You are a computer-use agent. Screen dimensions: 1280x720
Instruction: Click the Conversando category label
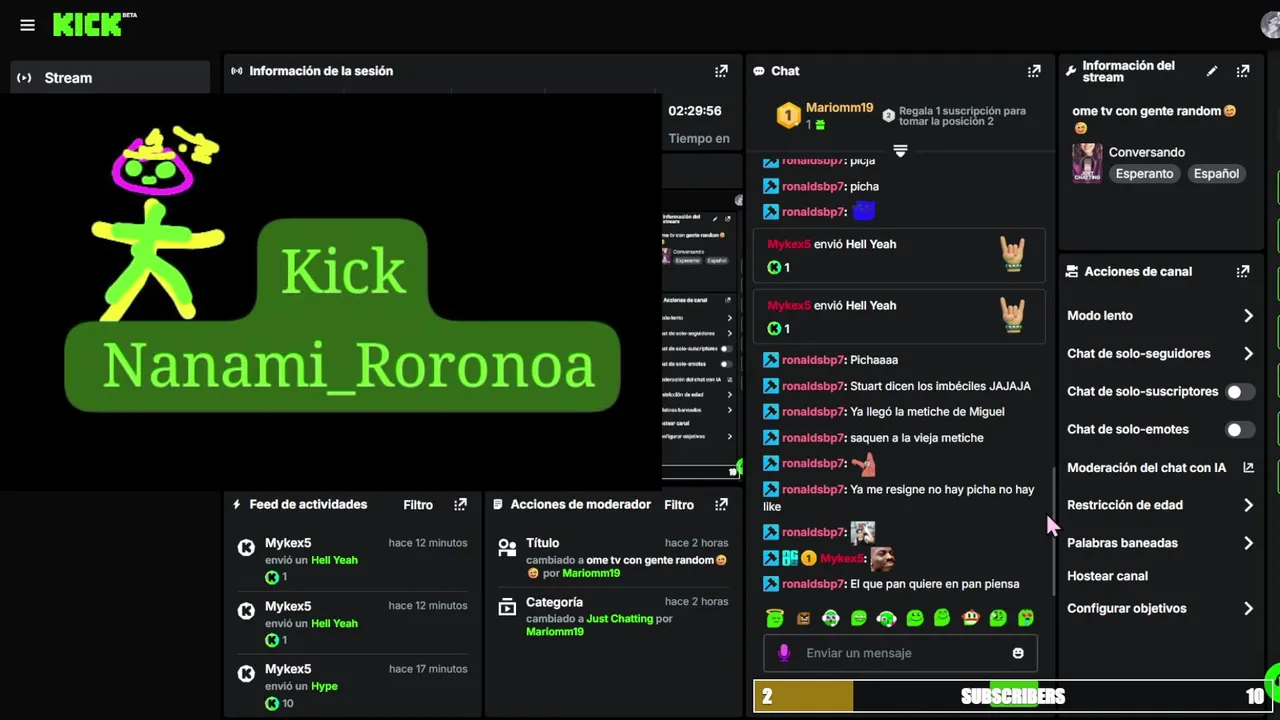coord(1147,152)
